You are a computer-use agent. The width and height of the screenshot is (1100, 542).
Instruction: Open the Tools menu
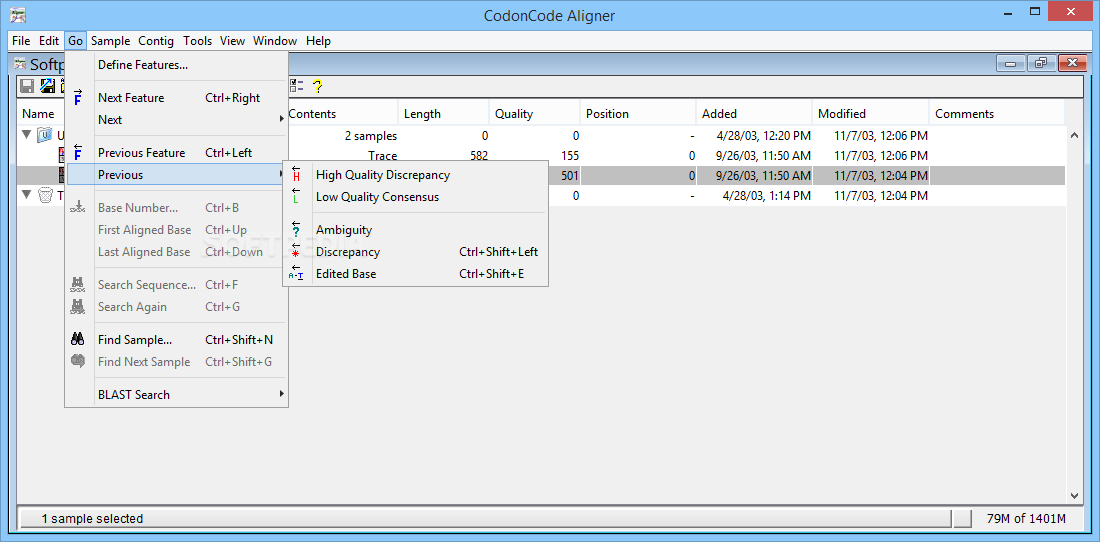198,41
